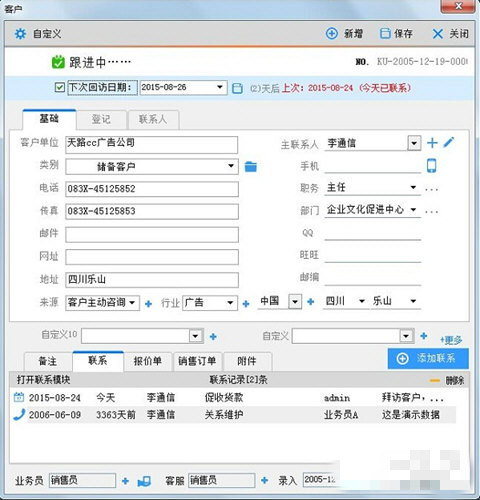Click into the 传真 field
The height and width of the screenshot is (500, 480).
(x=152, y=211)
